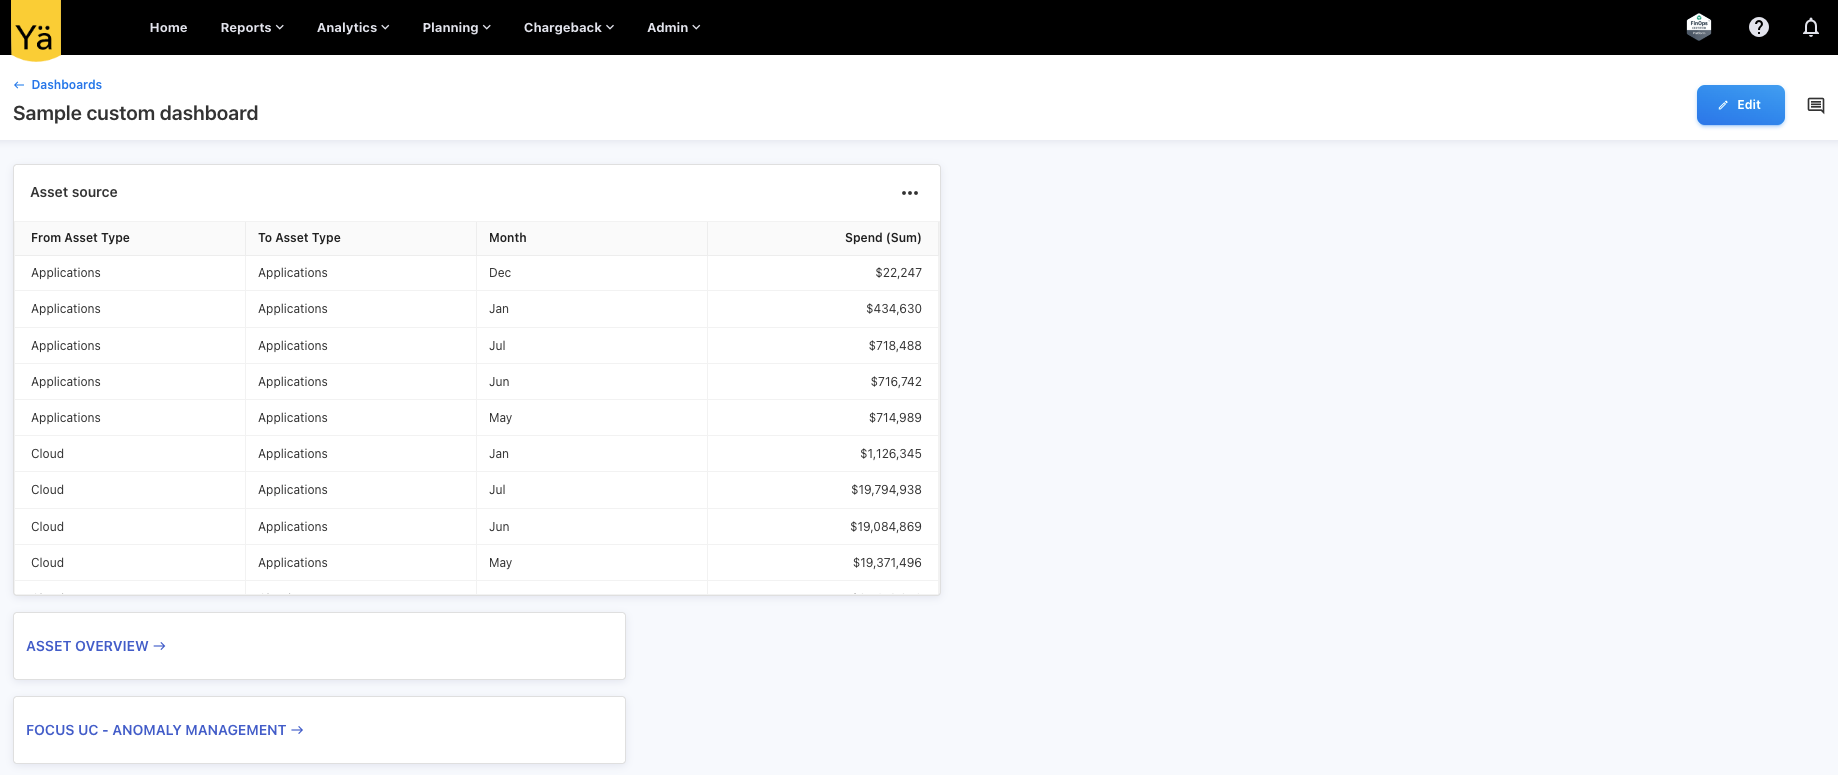Open the Asset source three-dot menu
The width and height of the screenshot is (1838, 775).
(910, 193)
